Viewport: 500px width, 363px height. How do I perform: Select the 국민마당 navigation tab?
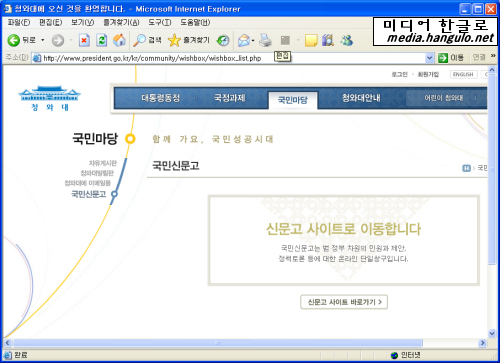(x=293, y=100)
